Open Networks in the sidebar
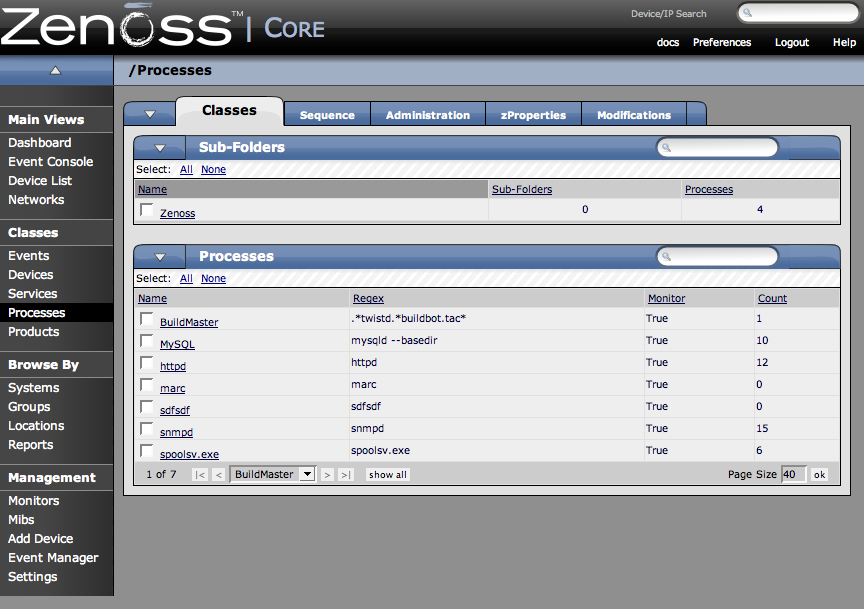Screen dimensions: 864x609 click(x=36, y=200)
